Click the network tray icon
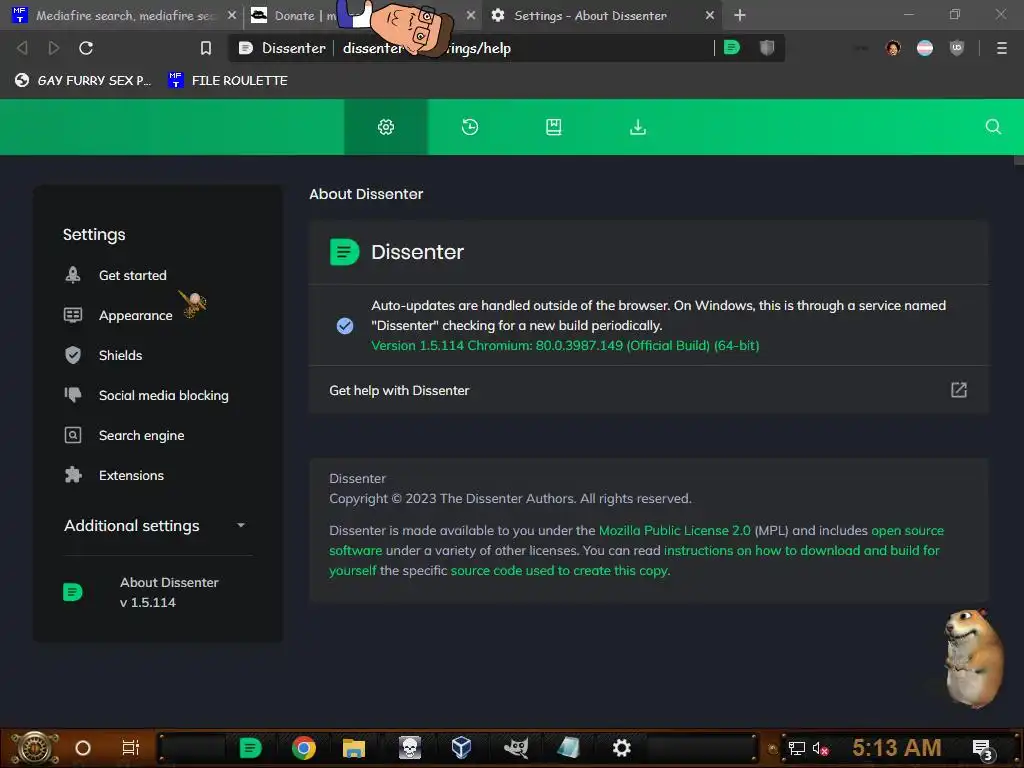Viewport: 1024px width, 768px height. click(x=797, y=748)
